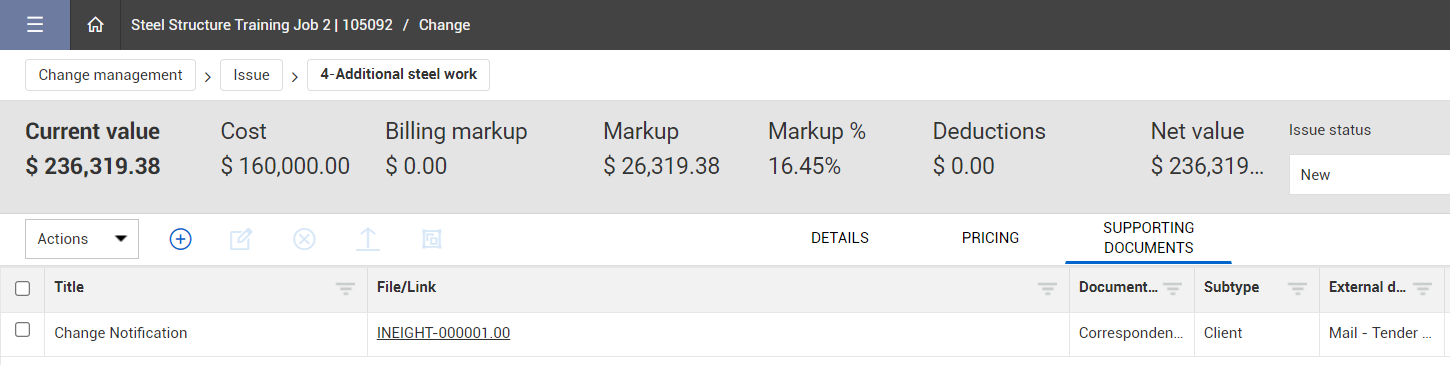Open the INEIGHT-000001.00 file link

443,333
